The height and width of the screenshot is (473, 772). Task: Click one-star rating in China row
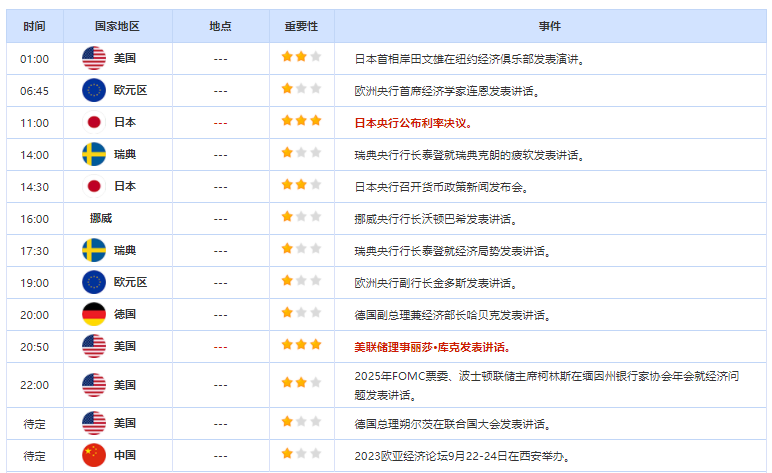pyautogui.click(x=301, y=454)
